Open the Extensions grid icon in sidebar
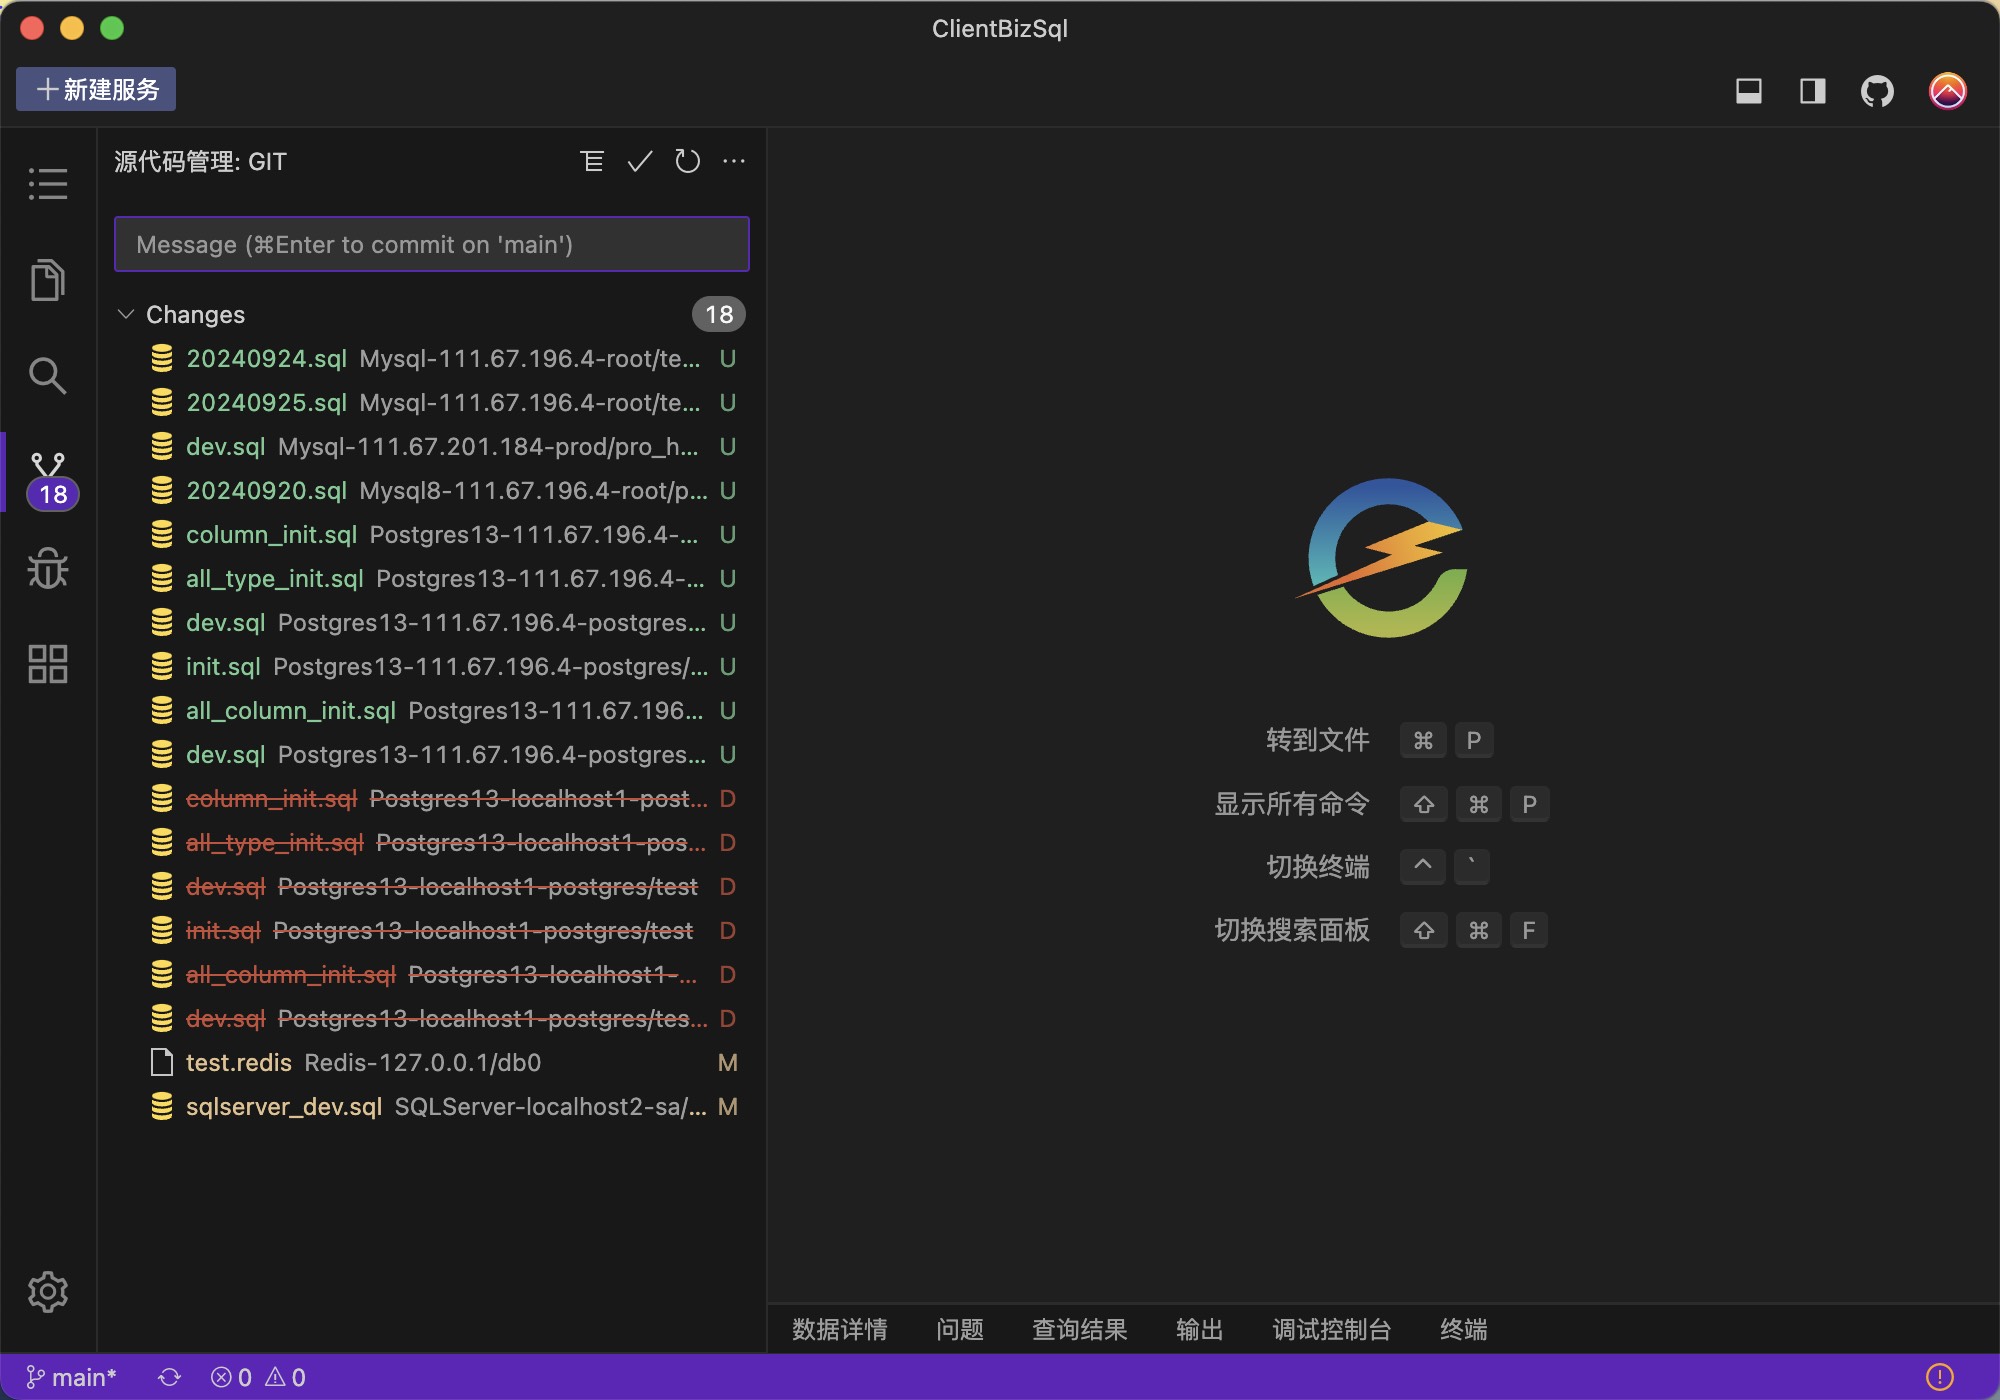The image size is (2000, 1400). [x=47, y=663]
